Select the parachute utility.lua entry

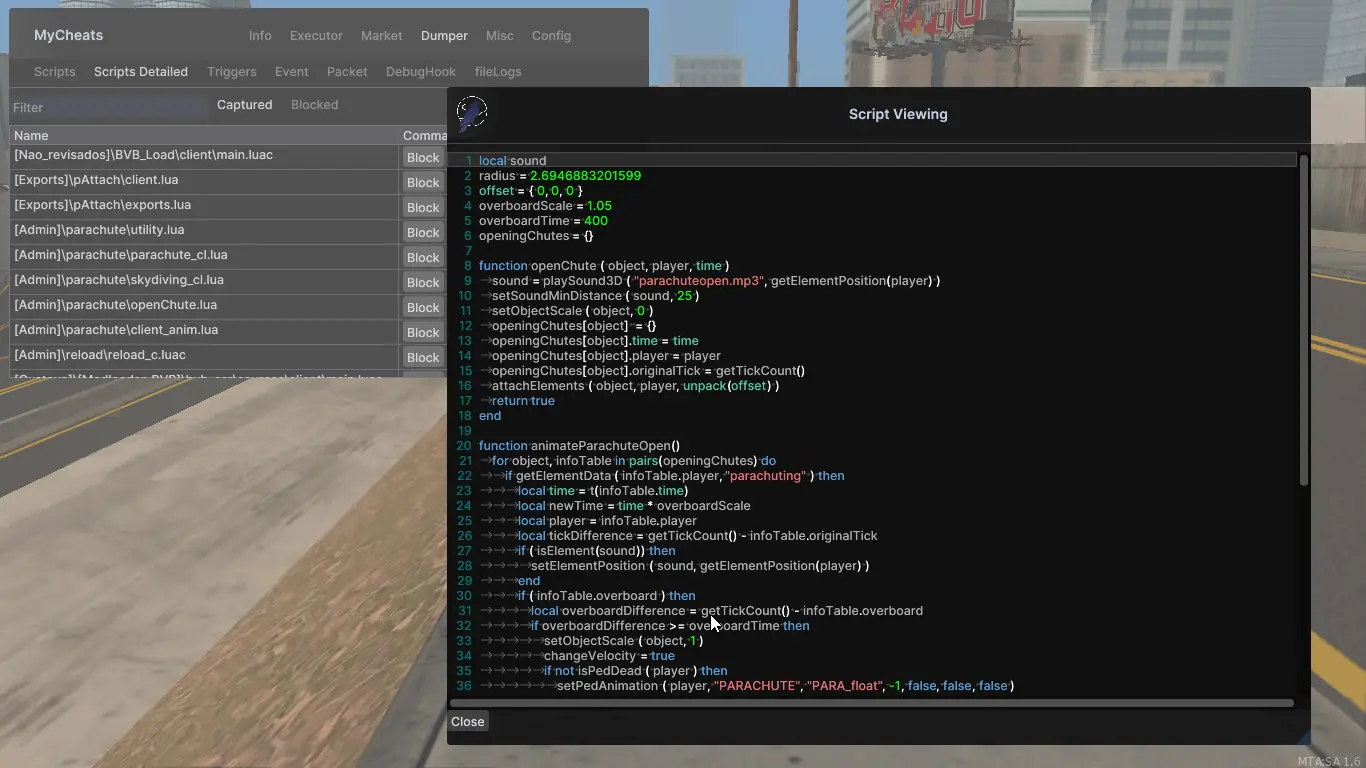[200, 230]
